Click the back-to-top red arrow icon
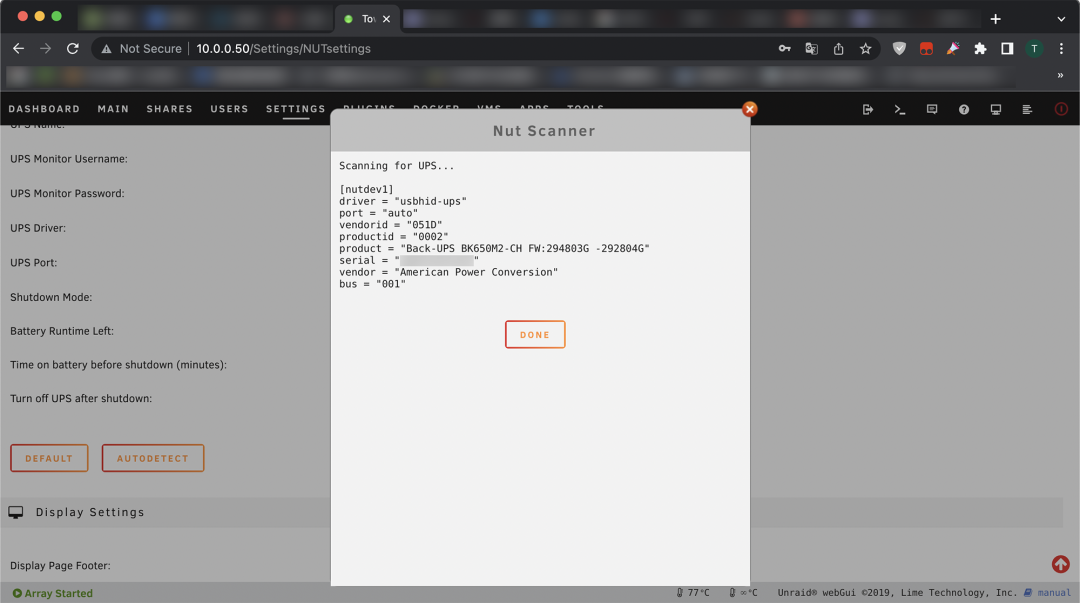 [1061, 564]
